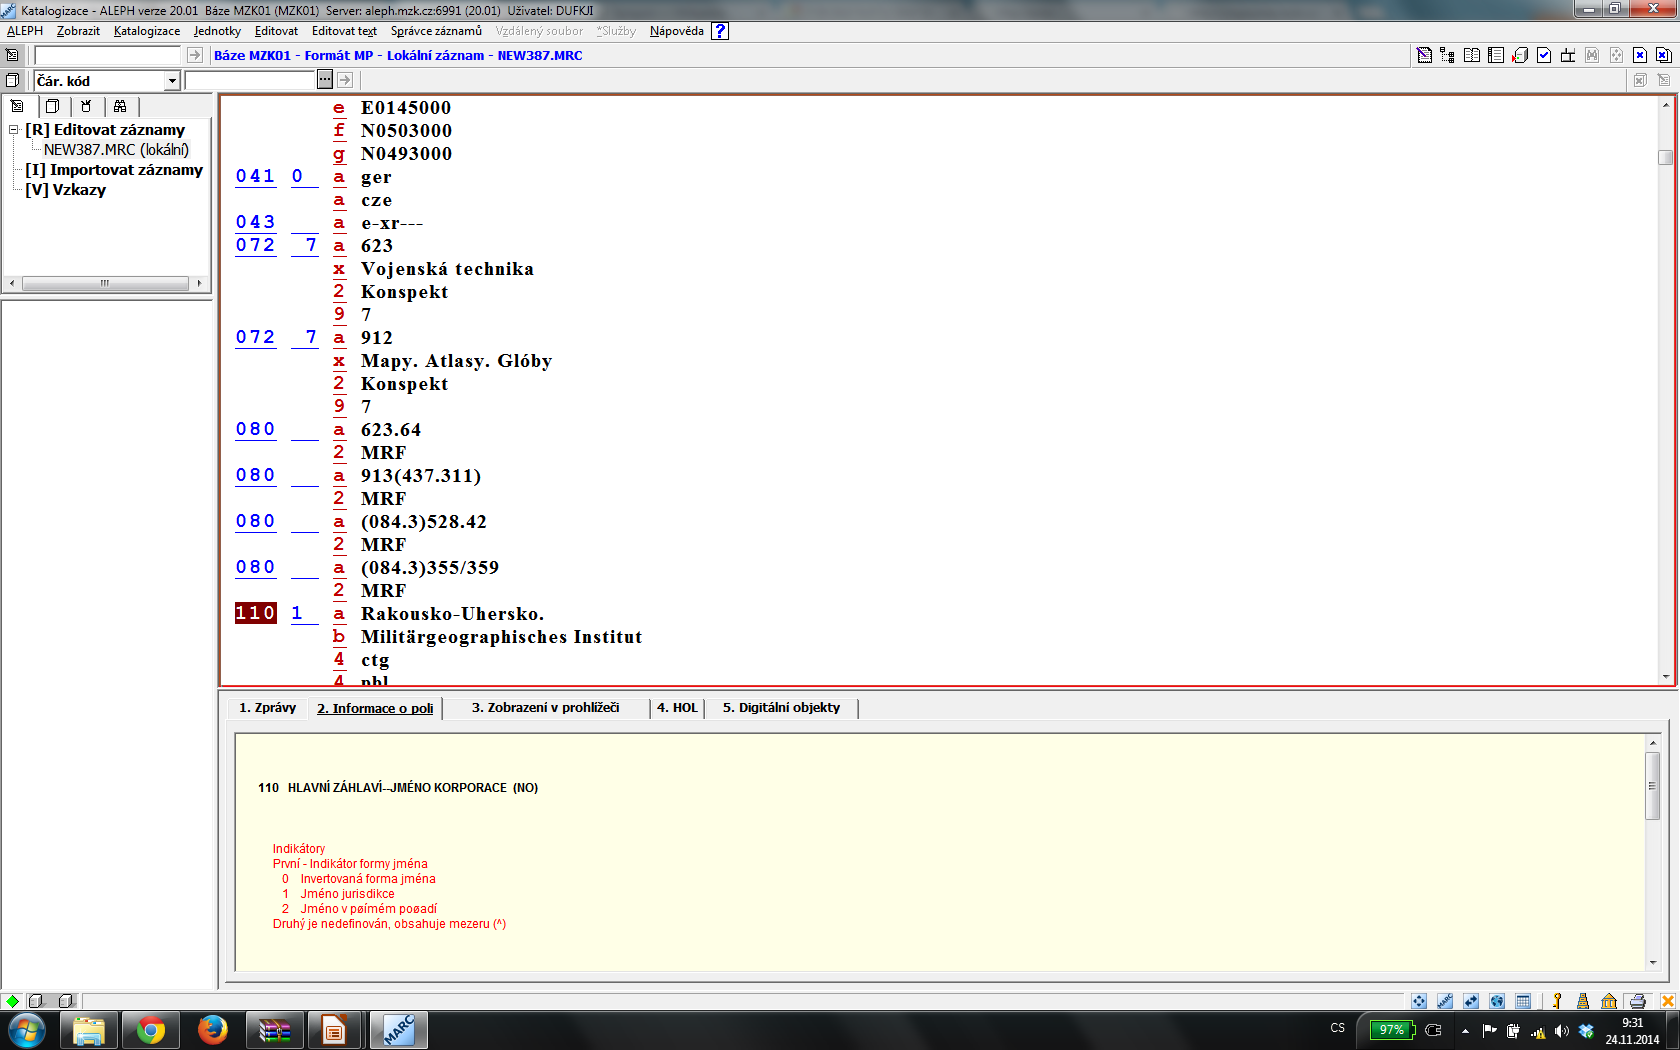
Task: Click the highlighted 110 field tag
Action: pyautogui.click(x=256, y=613)
